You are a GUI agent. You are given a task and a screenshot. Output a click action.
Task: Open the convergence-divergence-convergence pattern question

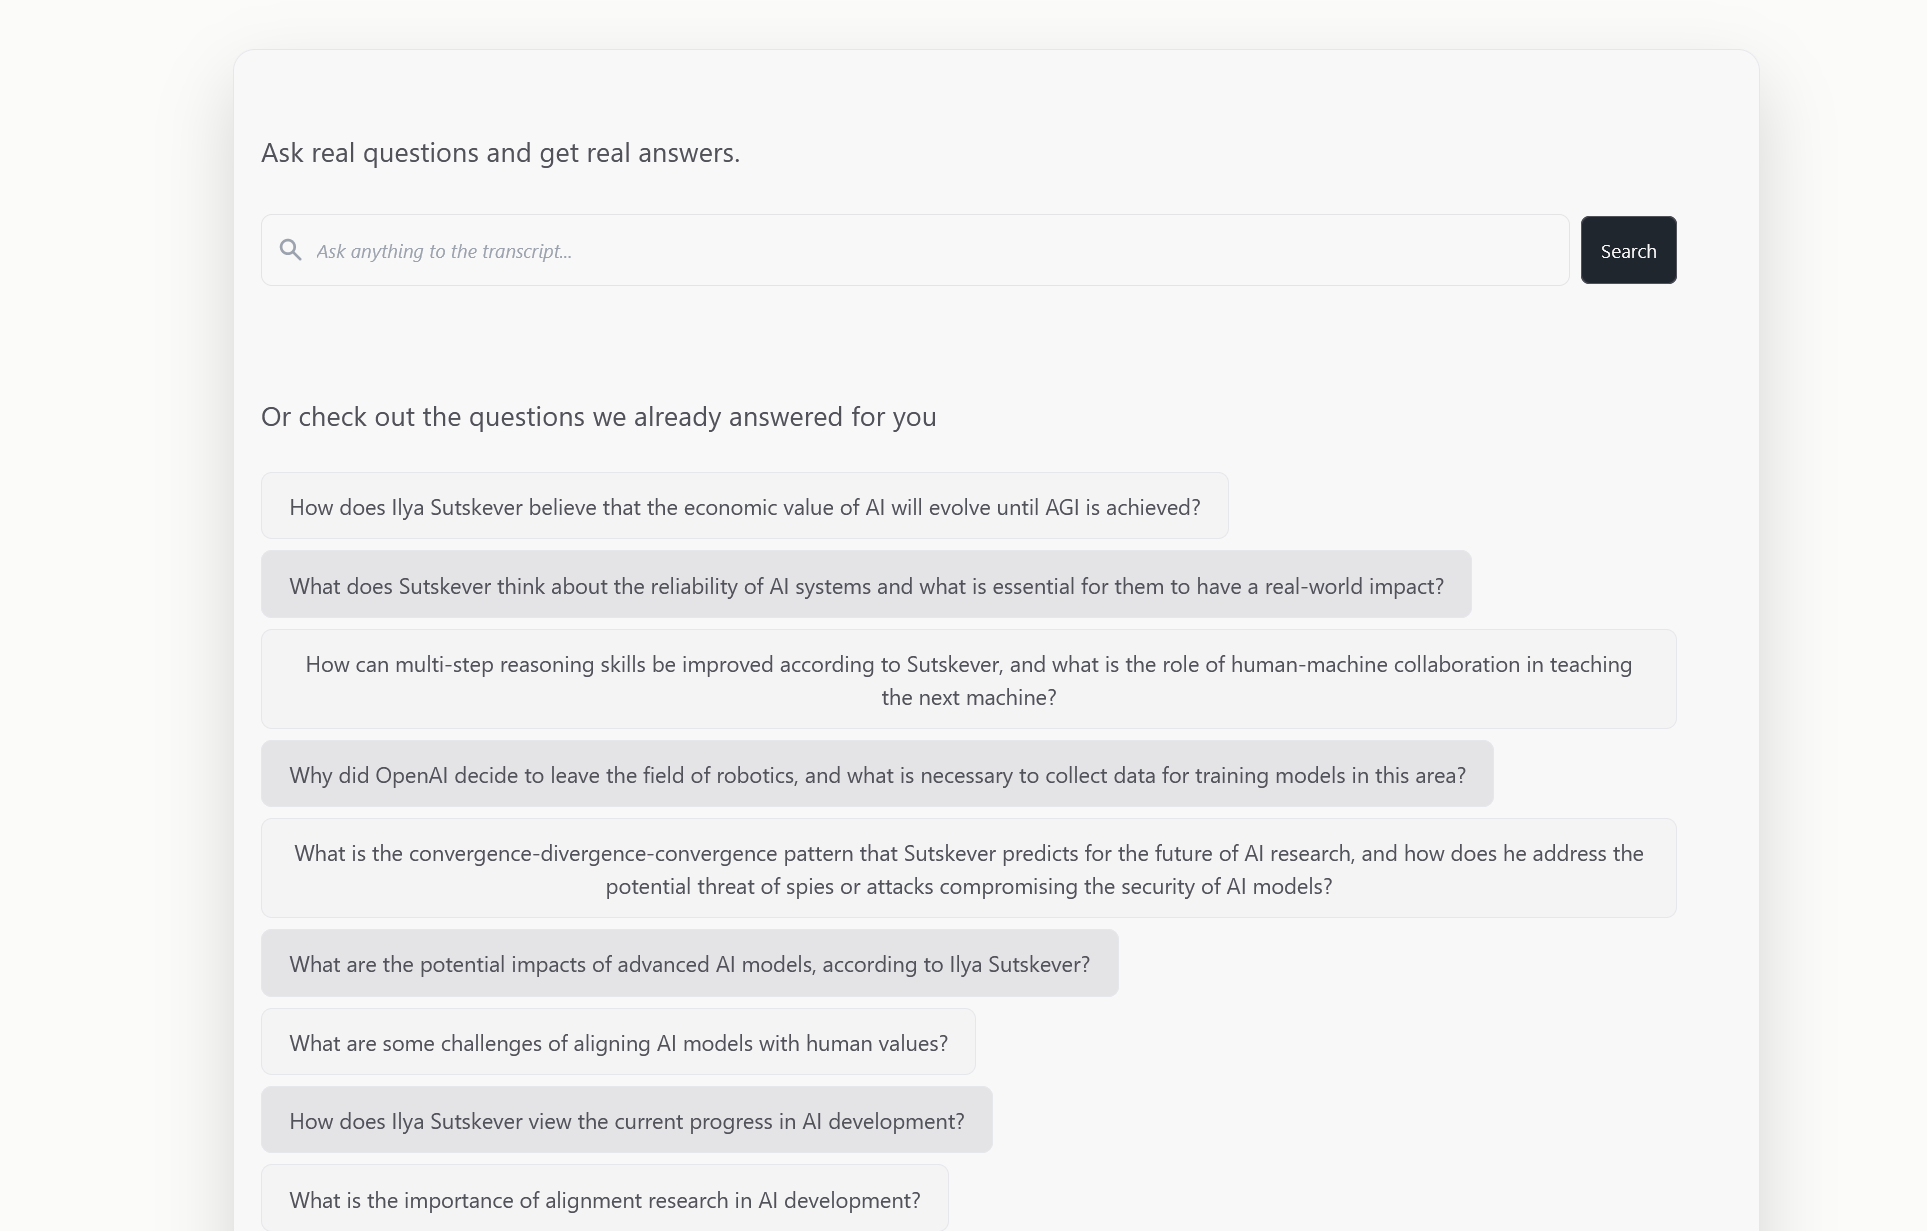(969, 869)
